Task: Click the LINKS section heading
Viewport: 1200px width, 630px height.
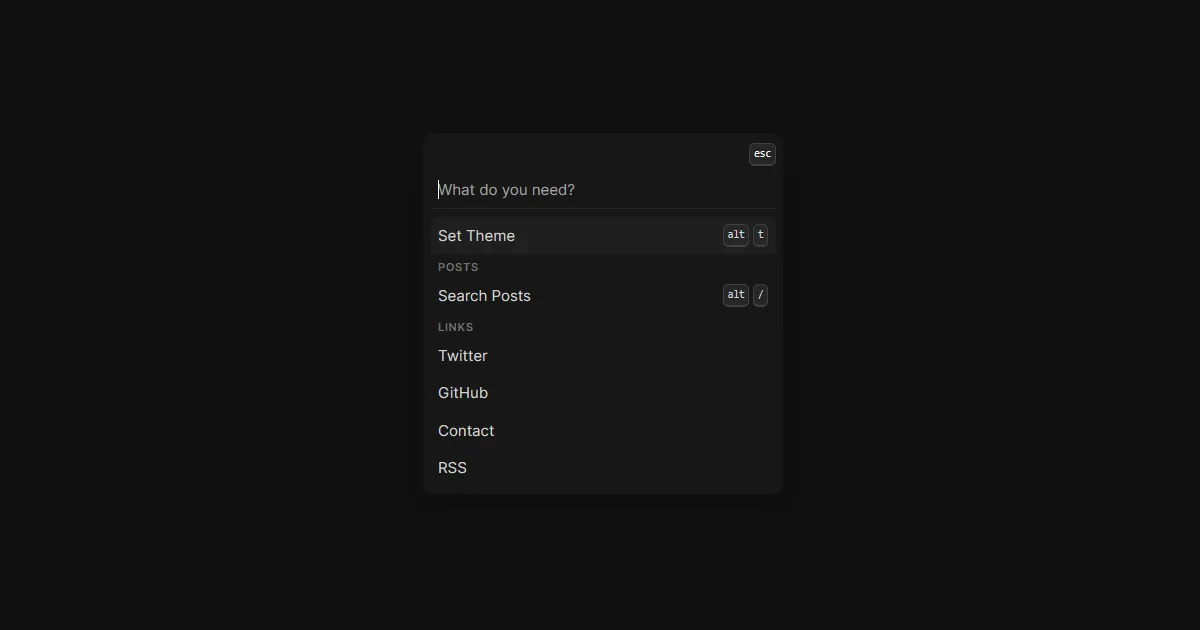Action: [x=456, y=327]
